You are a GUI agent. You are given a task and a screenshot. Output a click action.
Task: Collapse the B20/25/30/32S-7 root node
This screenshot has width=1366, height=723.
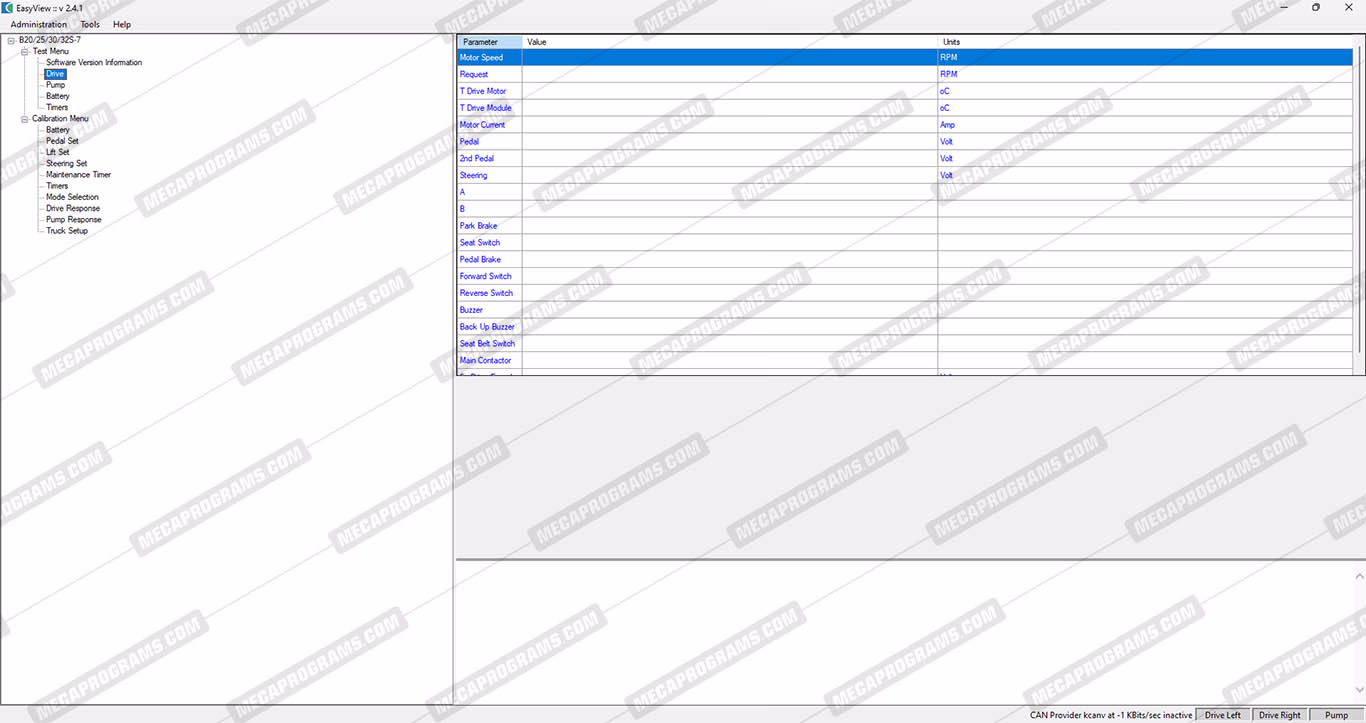[x=11, y=40]
